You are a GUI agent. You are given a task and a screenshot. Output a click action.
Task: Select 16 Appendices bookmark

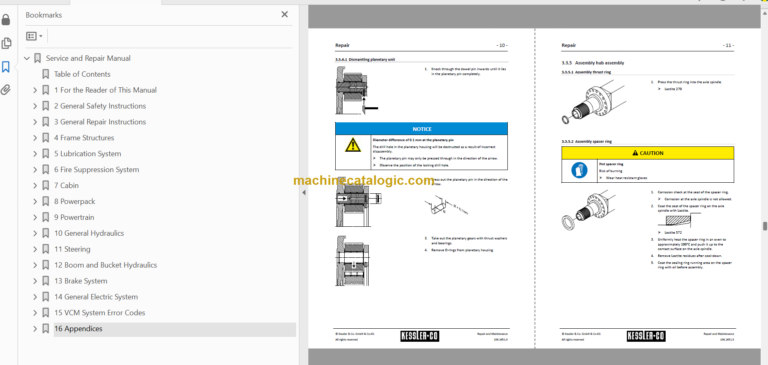click(78, 329)
